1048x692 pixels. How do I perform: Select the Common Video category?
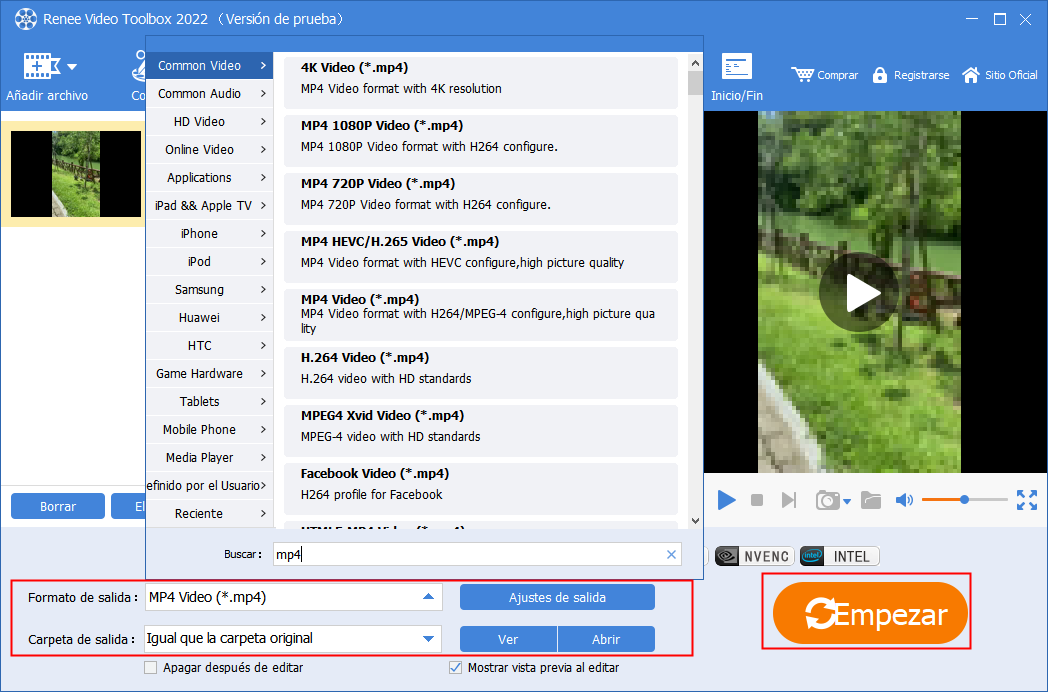209,66
